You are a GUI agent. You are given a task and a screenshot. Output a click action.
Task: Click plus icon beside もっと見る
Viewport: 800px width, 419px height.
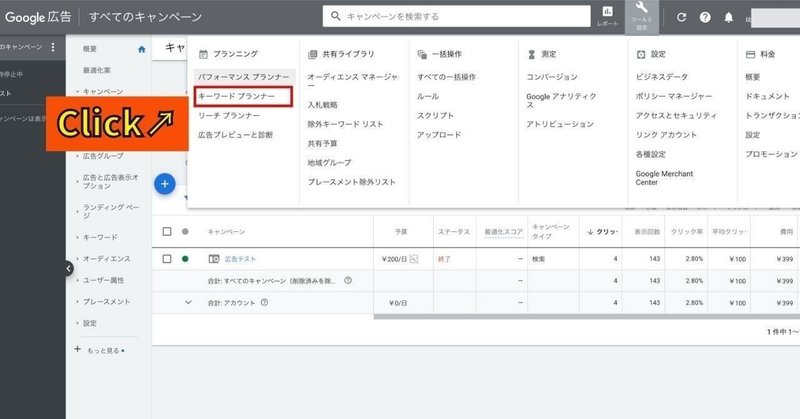pyautogui.click(x=78, y=349)
